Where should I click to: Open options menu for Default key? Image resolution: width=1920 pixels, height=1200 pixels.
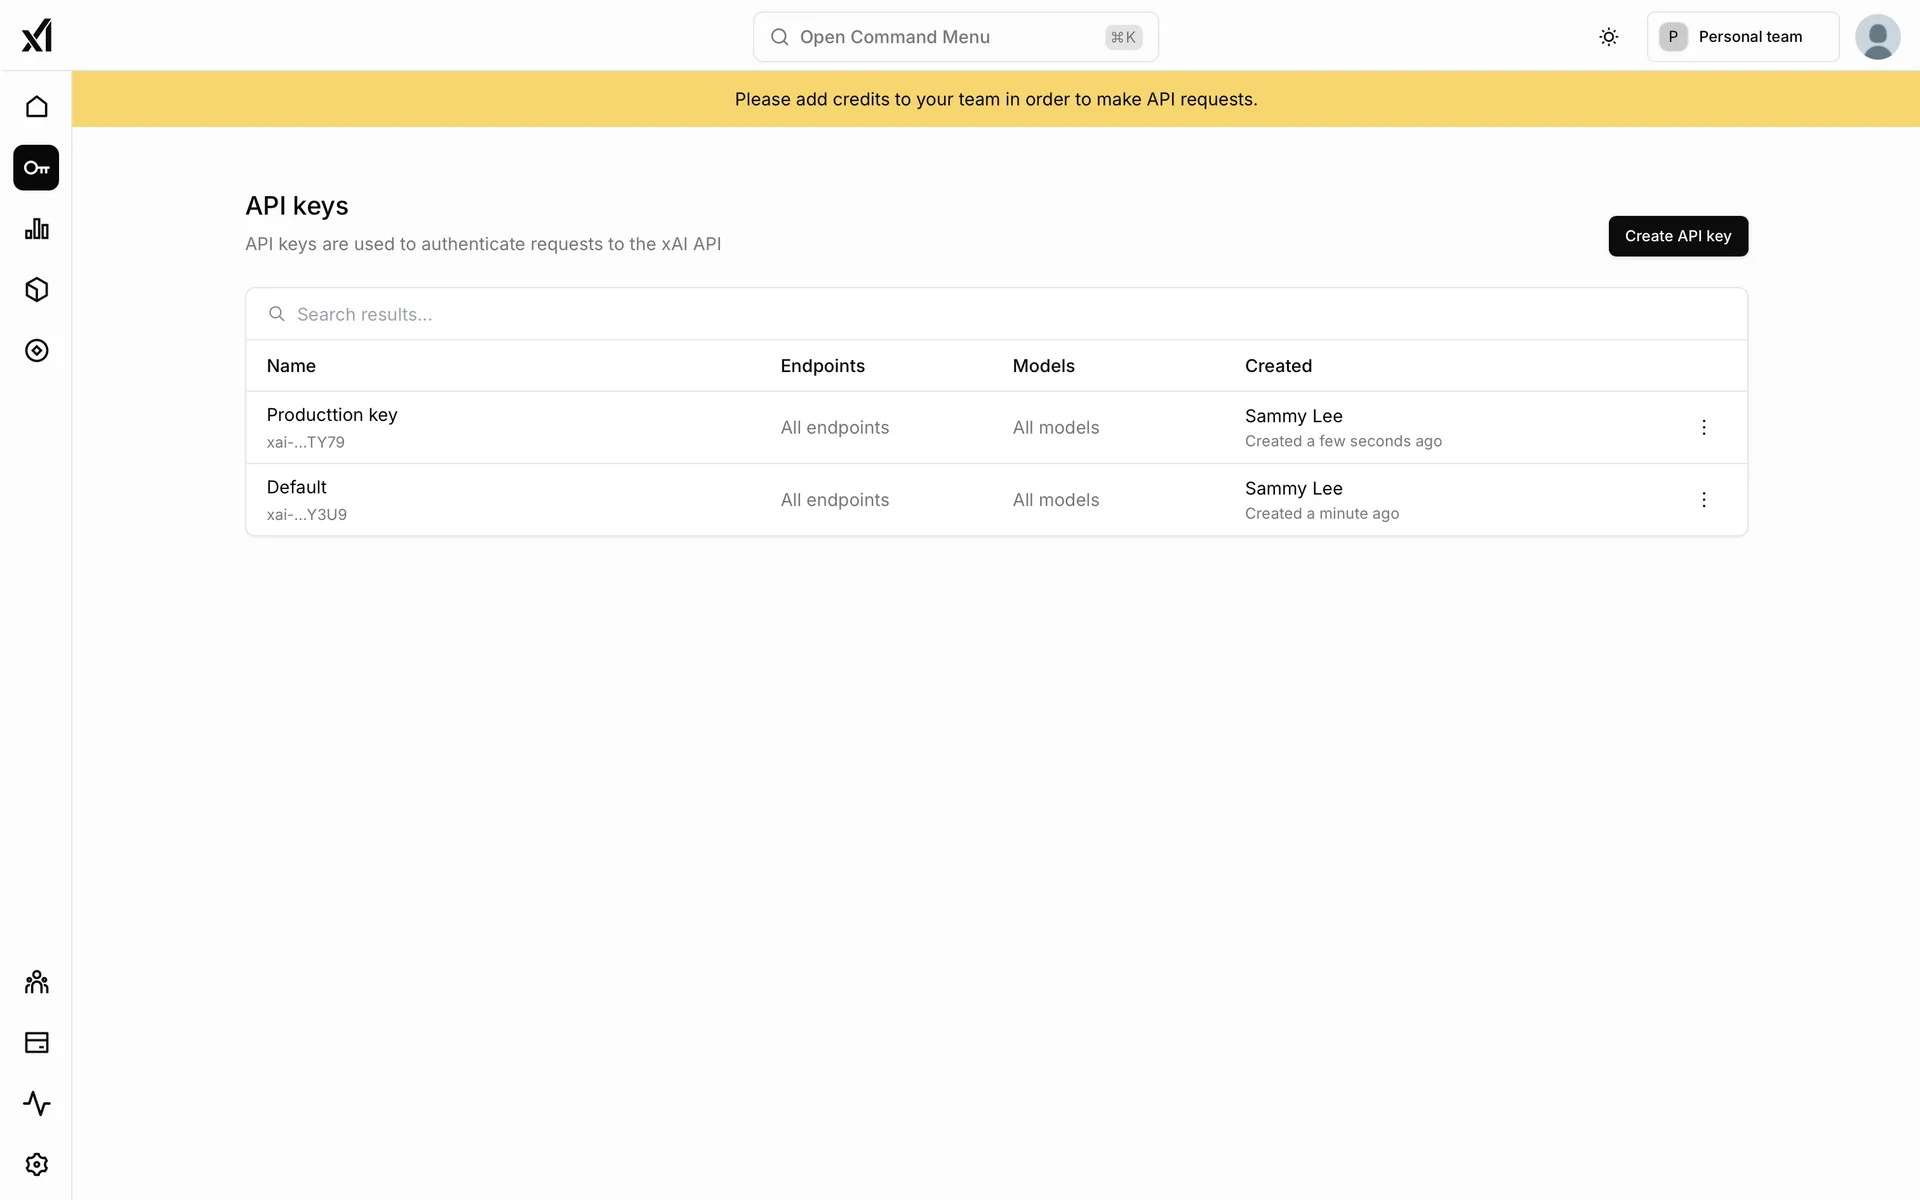(x=1704, y=500)
